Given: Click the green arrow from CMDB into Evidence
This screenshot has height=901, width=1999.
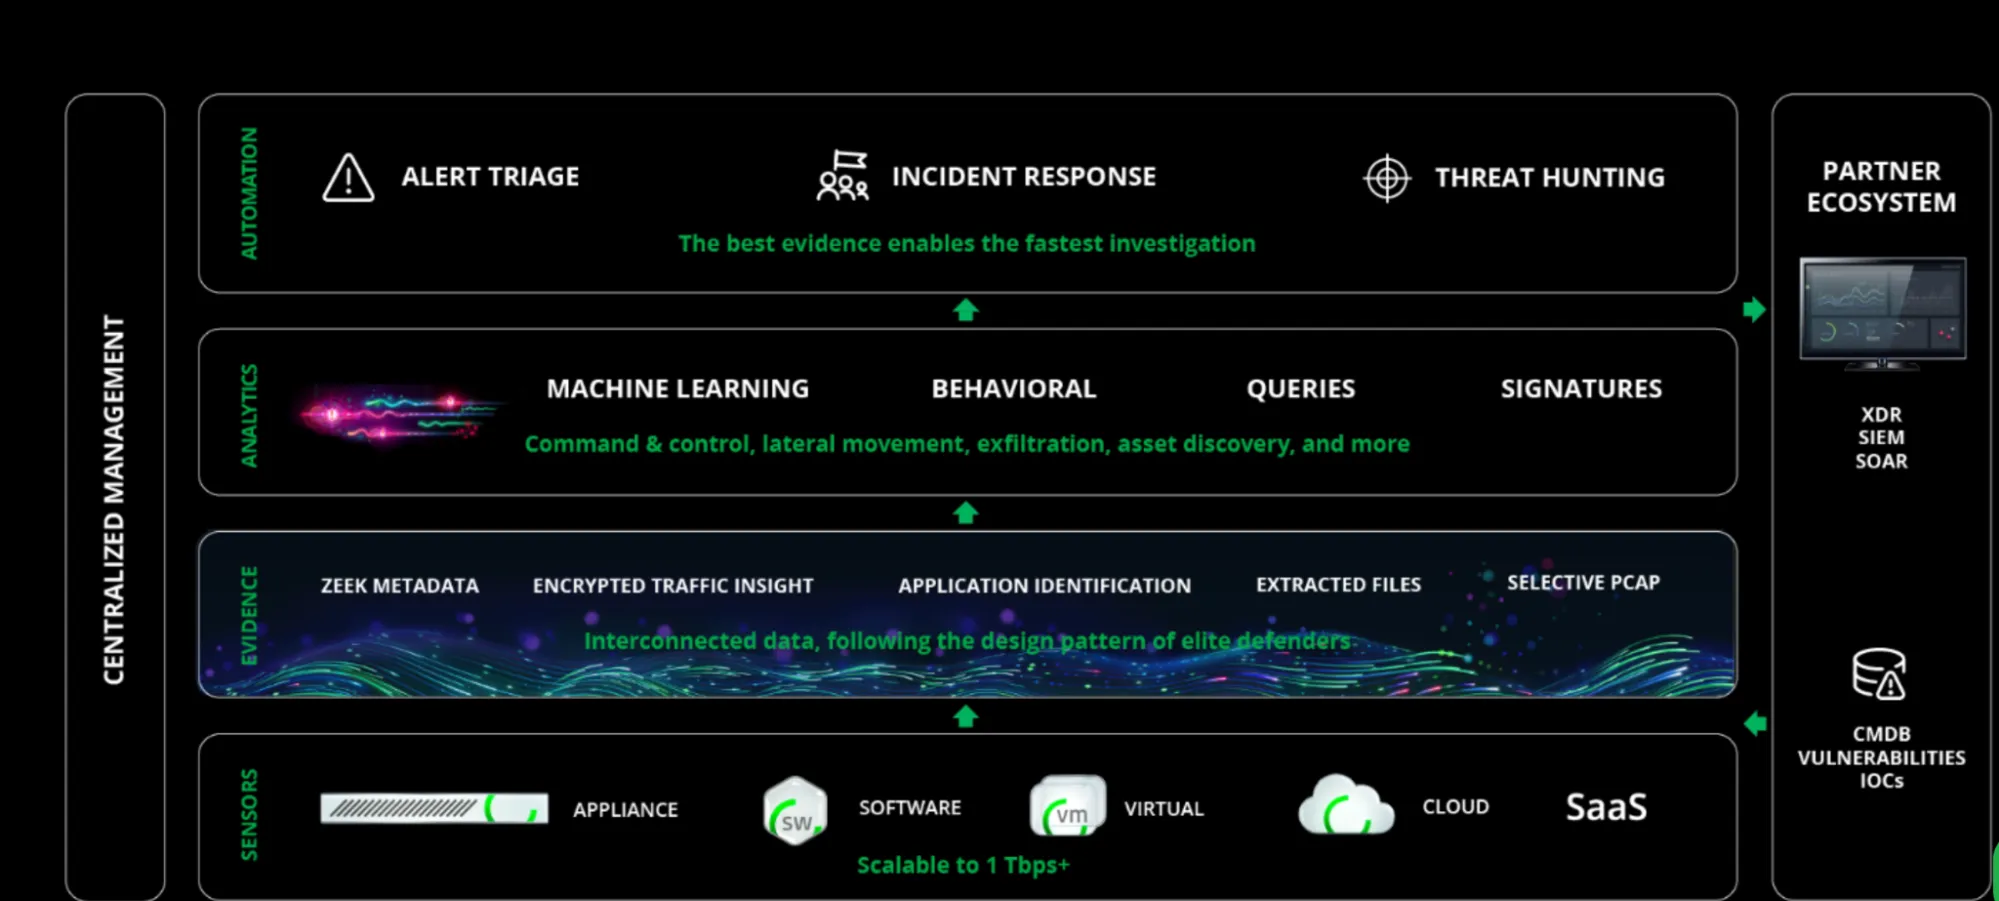Looking at the screenshot, I should pyautogui.click(x=1755, y=723).
